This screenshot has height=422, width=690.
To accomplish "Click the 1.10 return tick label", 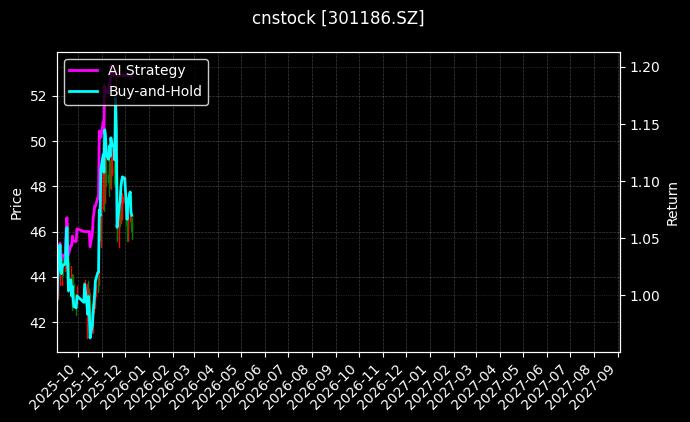I will (x=645, y=182).
